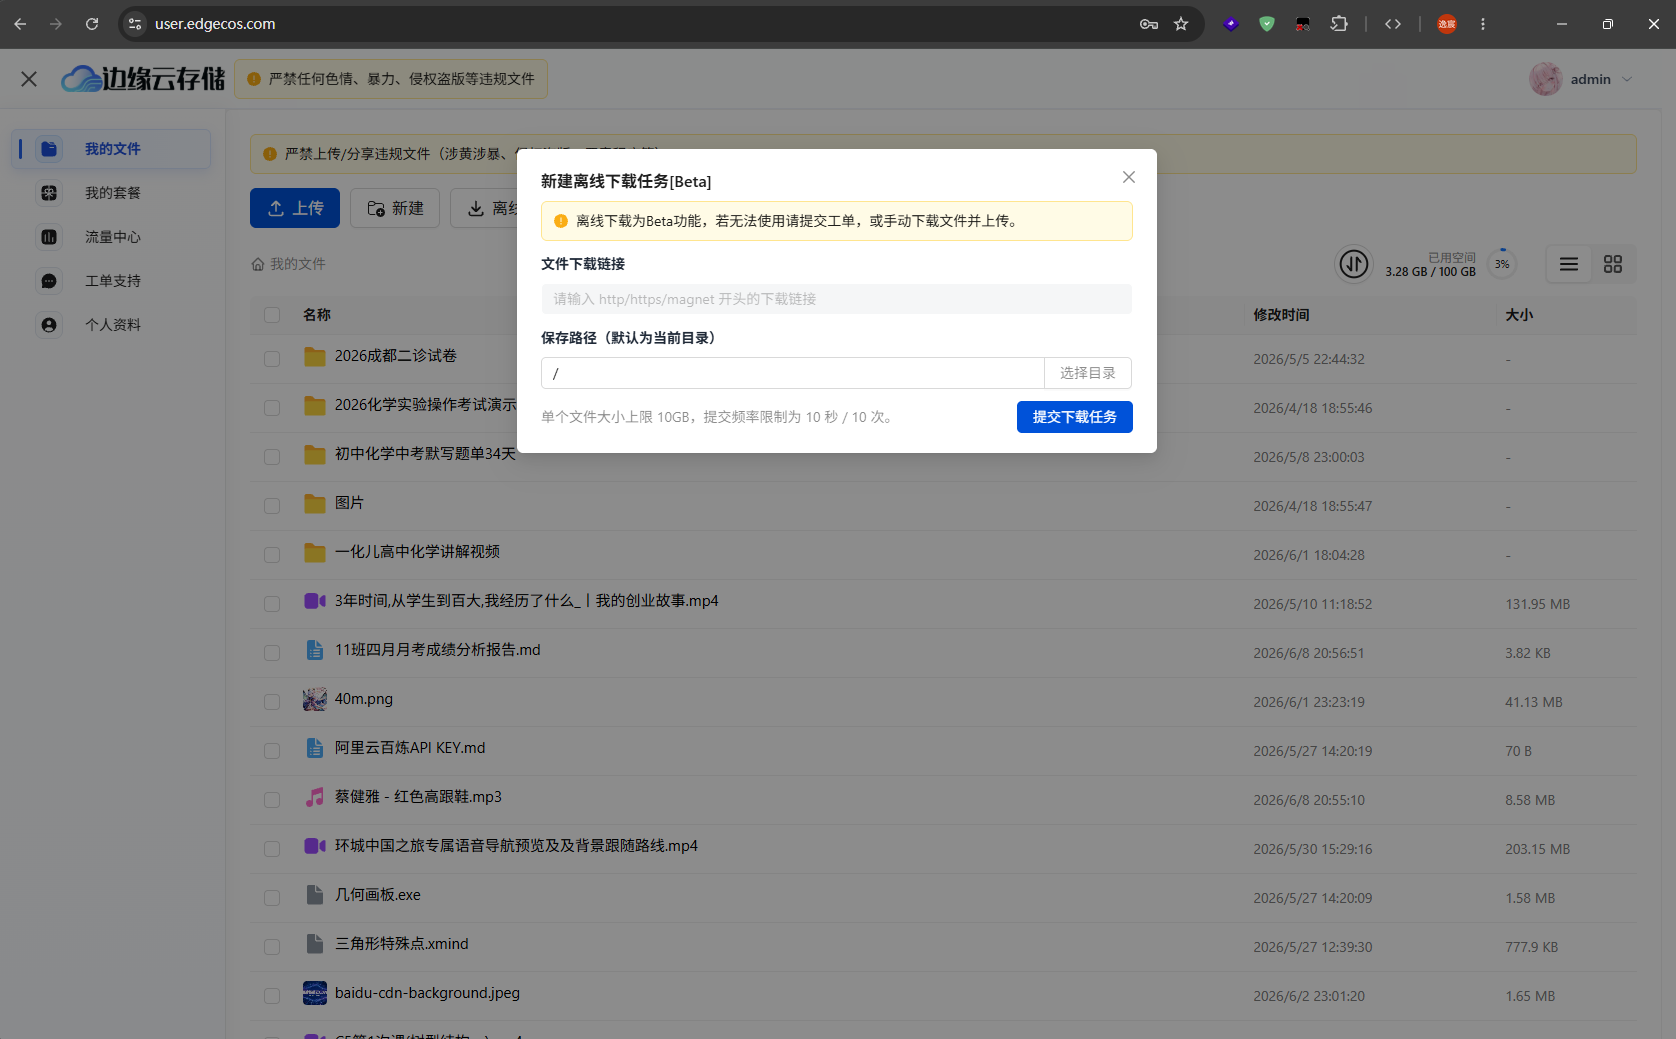The width and height of the screenshot is (1676, 1039).
Task: Click the 上传 upload button
Action: (295, 208)
